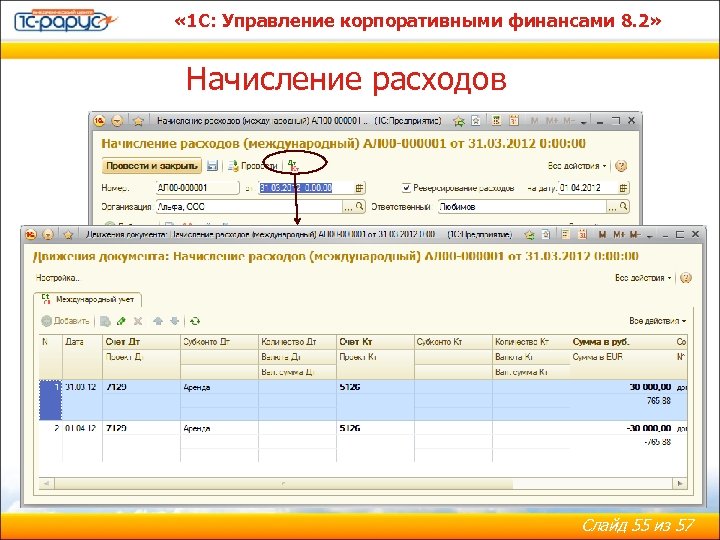This screenshot has height=540, width=720.
Task: Open calendar picker for the reversal date
Action: 623,188
